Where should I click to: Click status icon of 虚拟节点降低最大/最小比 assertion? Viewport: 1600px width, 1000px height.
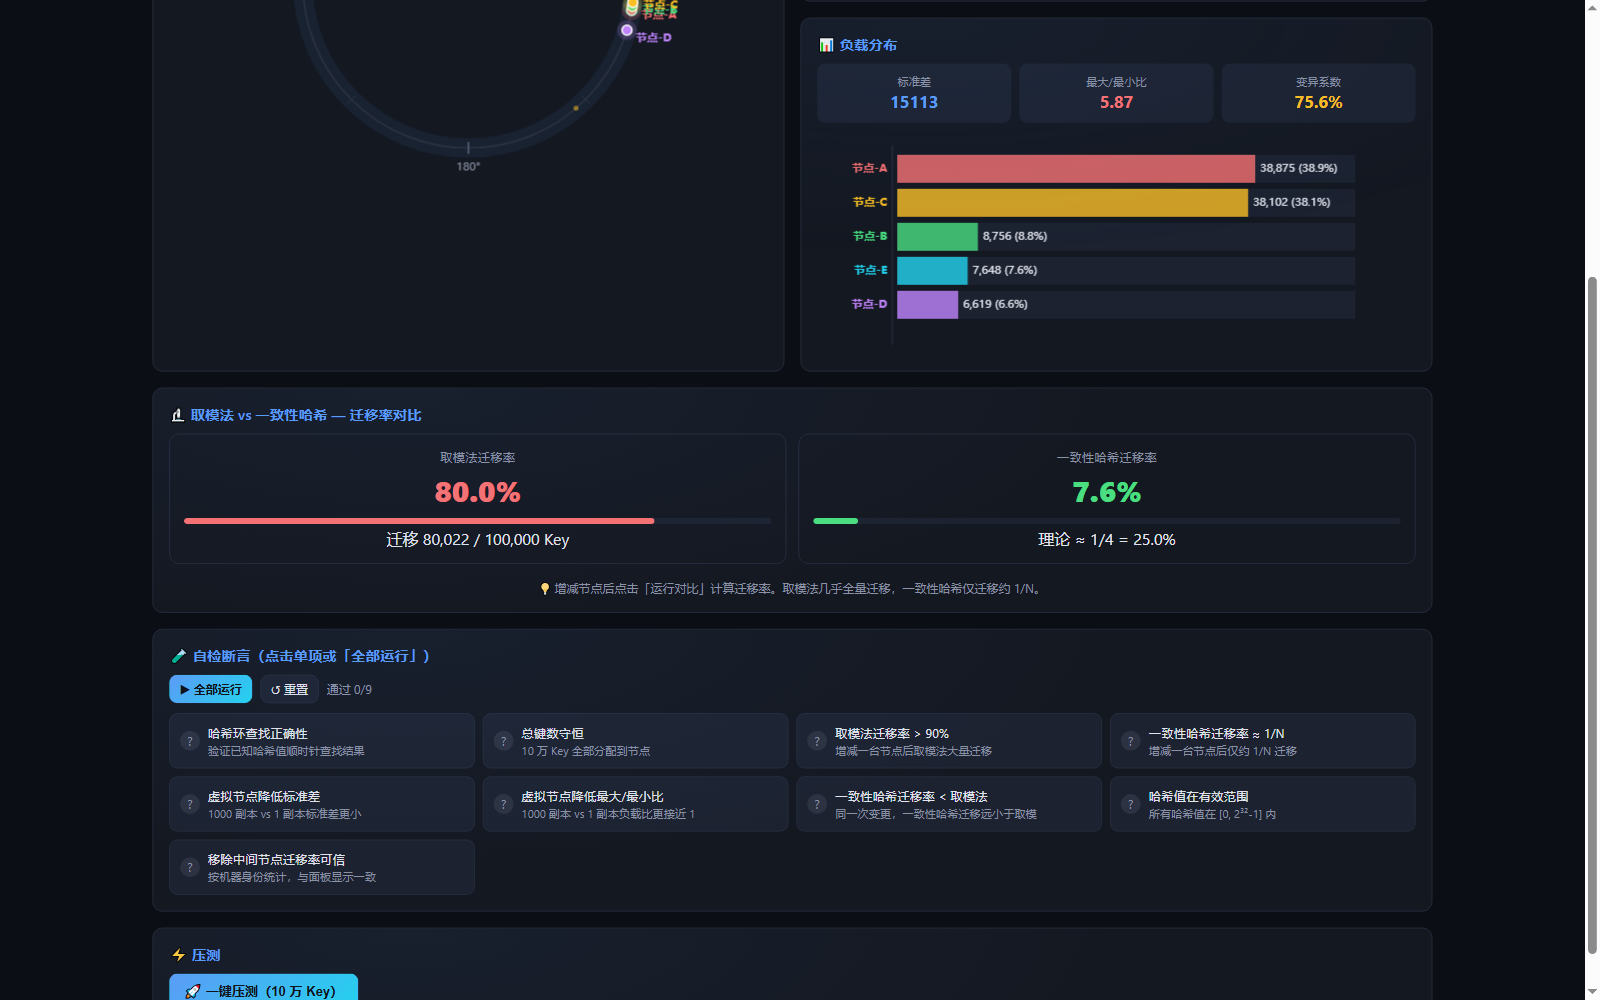pos(503,804)
